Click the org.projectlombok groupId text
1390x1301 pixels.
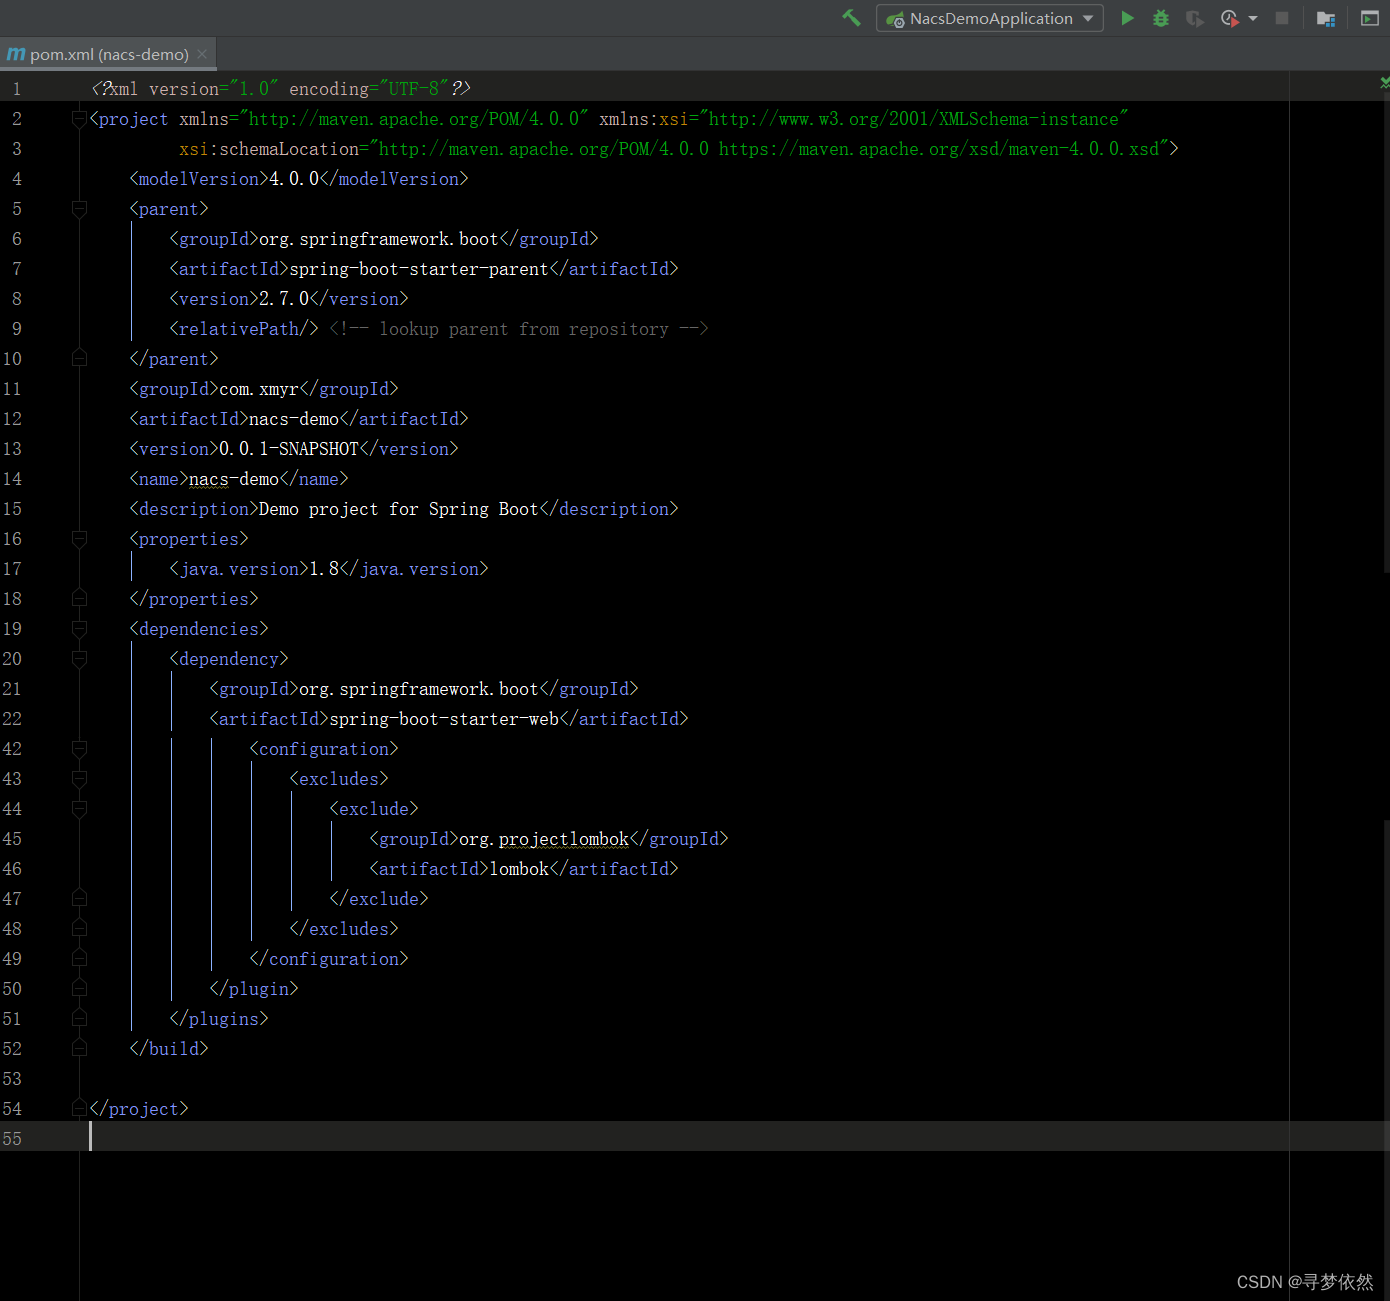544,839
